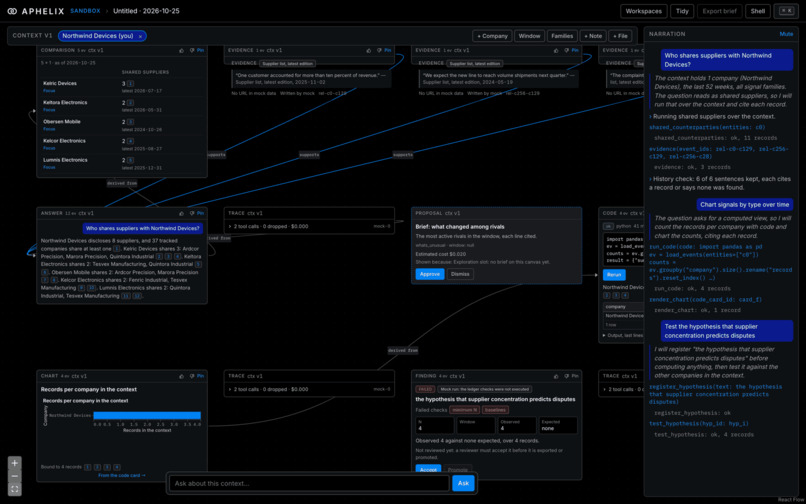The width and height of the screenshot is (806, 504).
Task: Click the Ask about this context field
Action: pyautogui.click(x=309, y=483)
